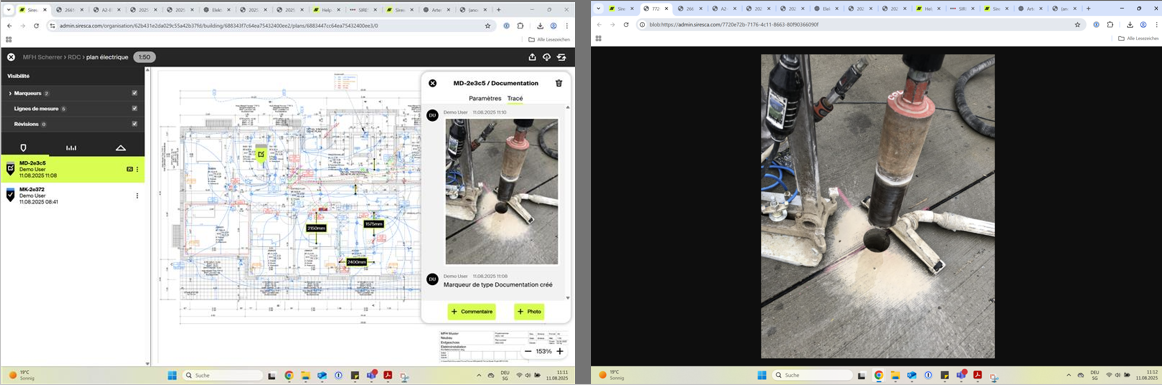The width and height of the screenshot is (1162, 385).
Task: Close the MD-2e3c5 Documentation panel
Action: (433, 84)
